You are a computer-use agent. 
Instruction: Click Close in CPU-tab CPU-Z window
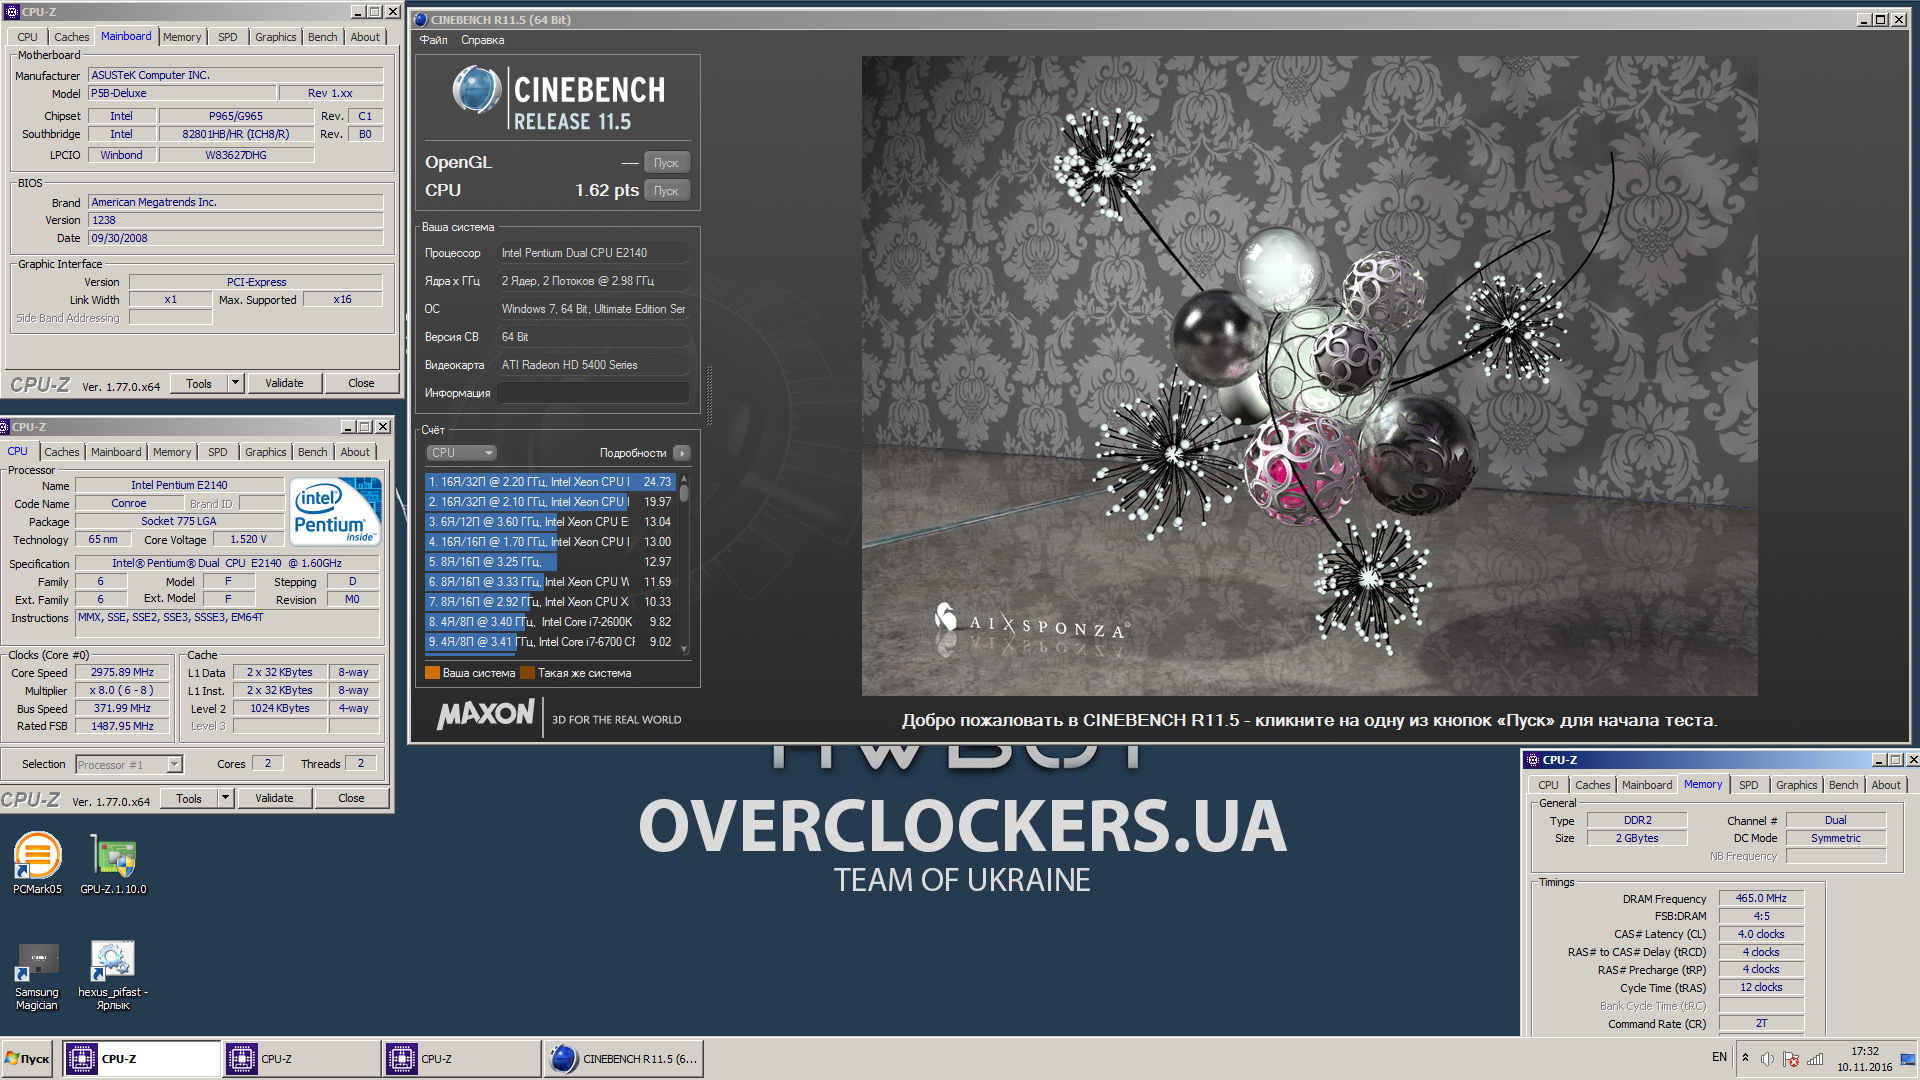pyautogui.click(x=351, y=798)
